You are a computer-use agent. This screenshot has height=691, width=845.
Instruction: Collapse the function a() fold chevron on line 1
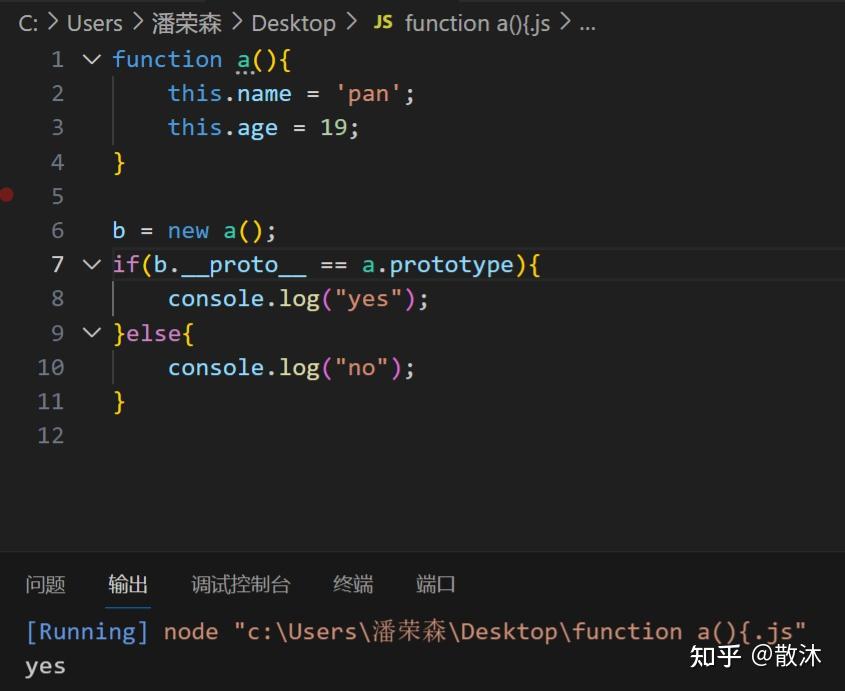click(x=92, y=59)
